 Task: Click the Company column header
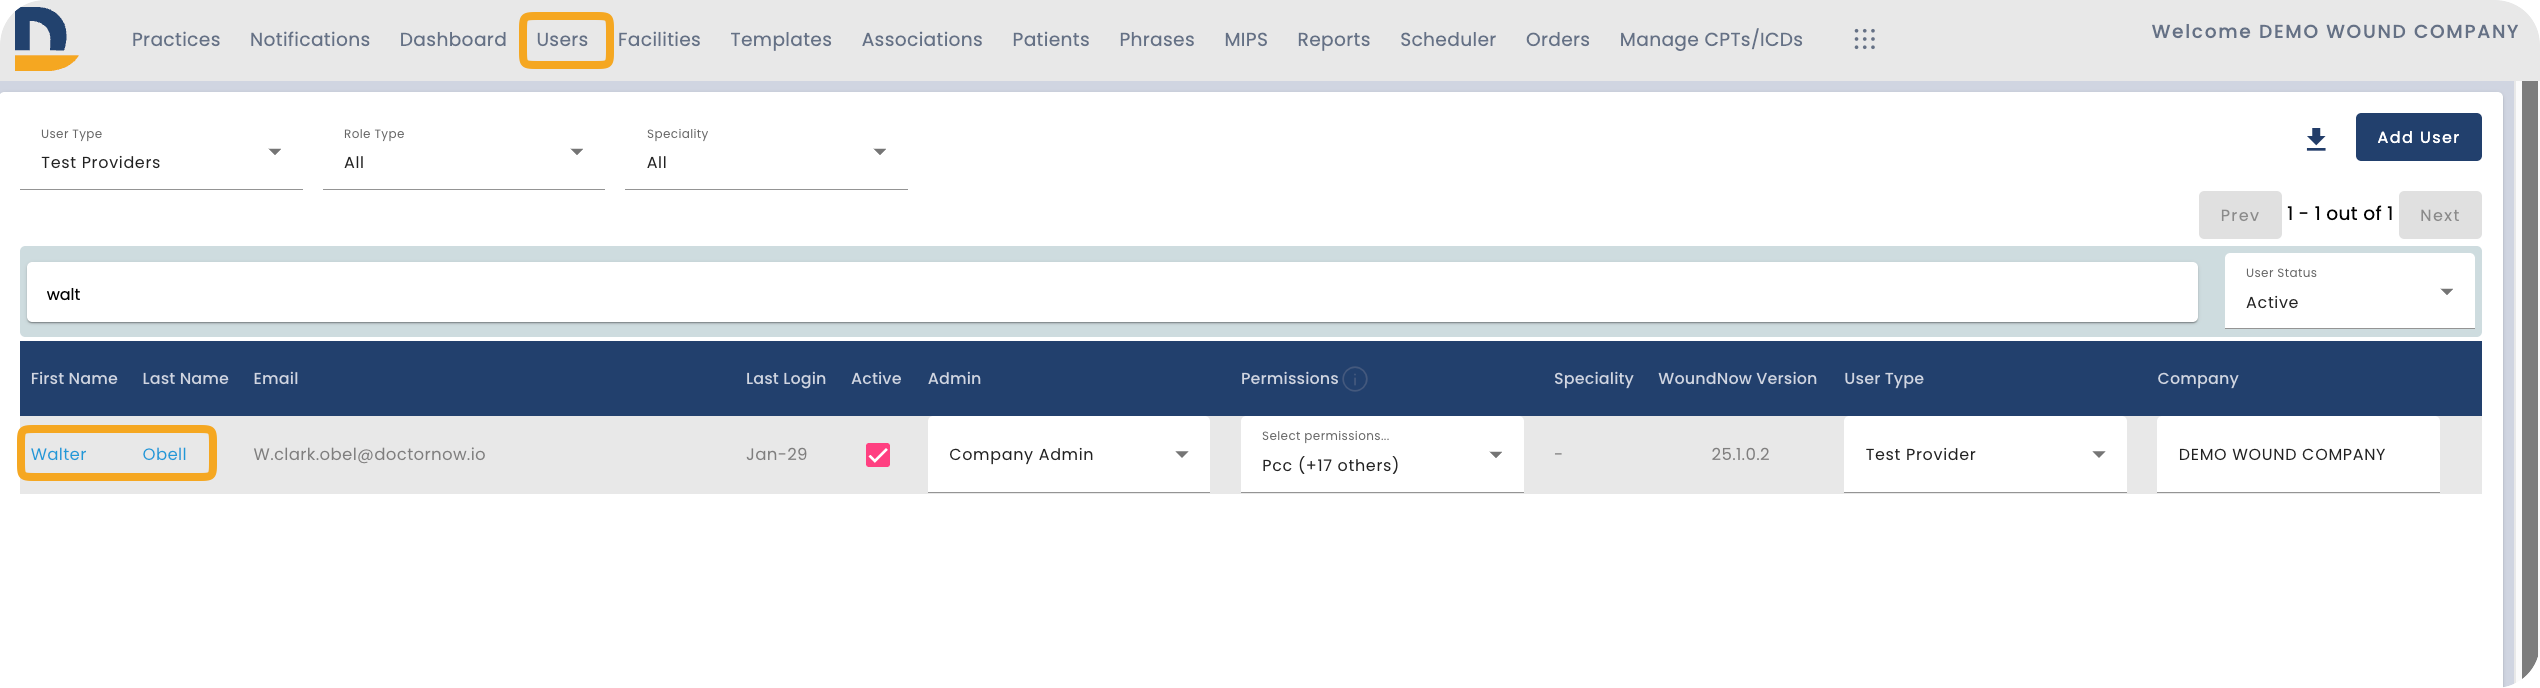(x=2197, y=378)
